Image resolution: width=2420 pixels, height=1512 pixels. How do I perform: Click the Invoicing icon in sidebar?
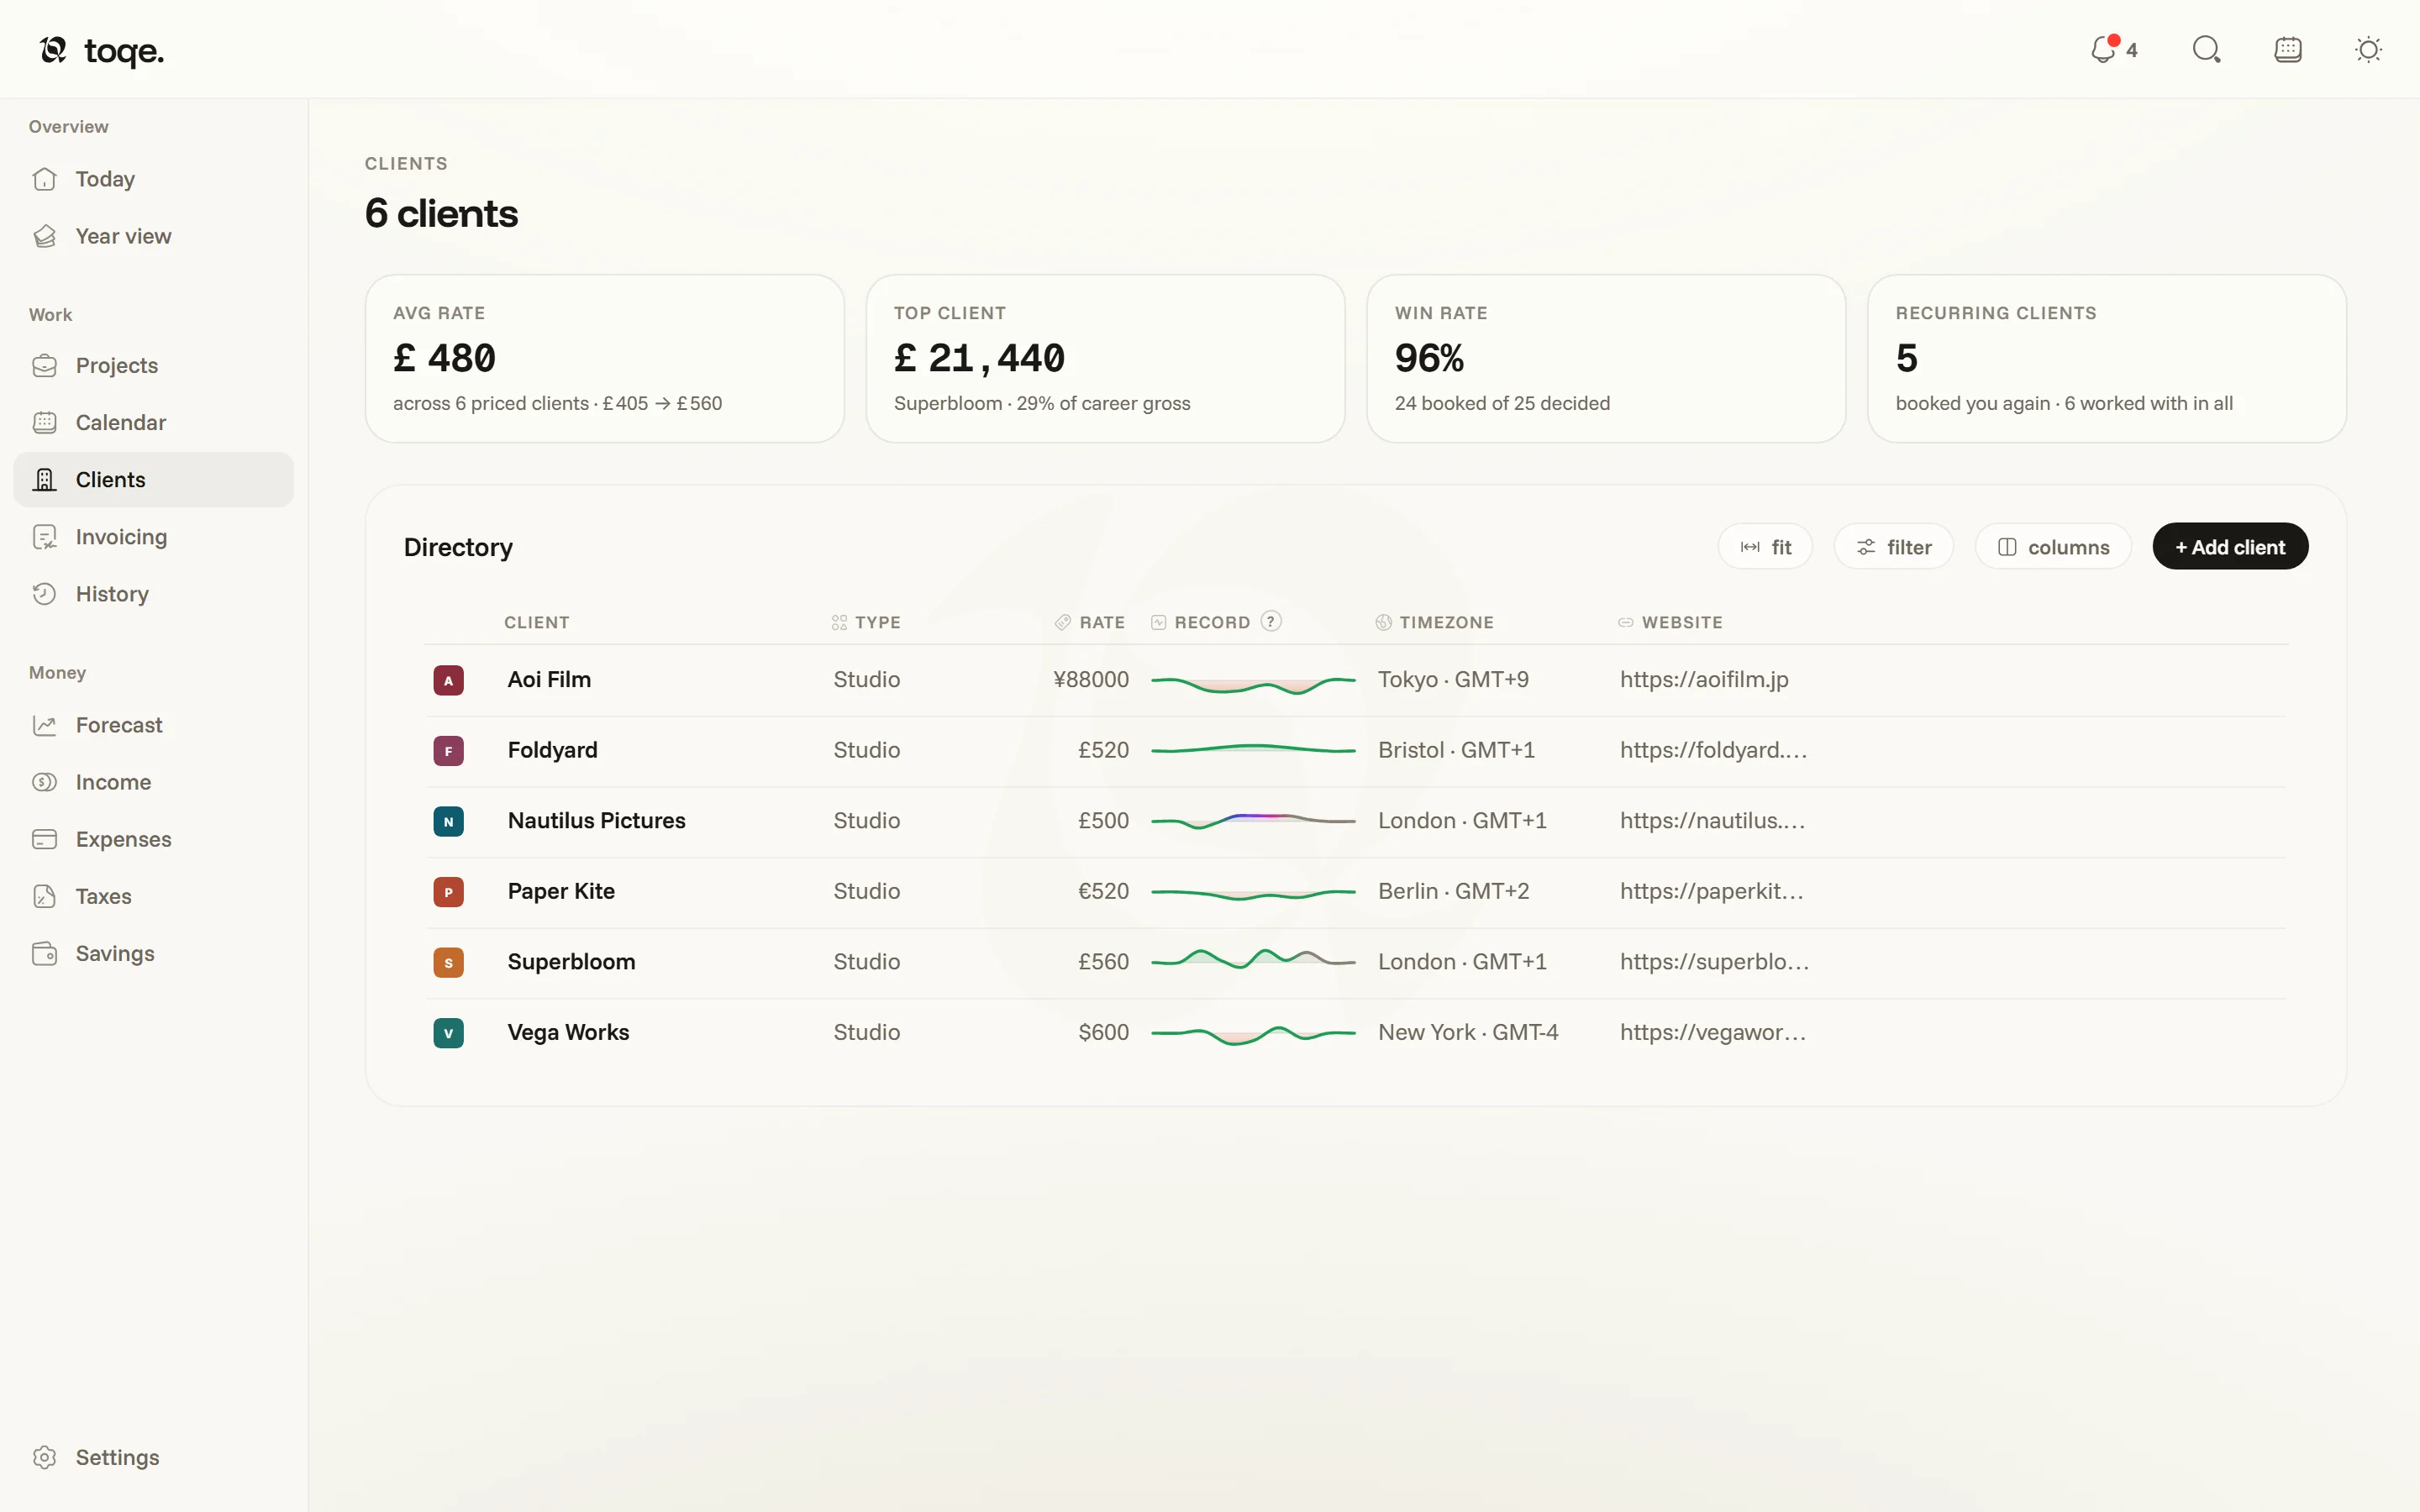[45, 537]
